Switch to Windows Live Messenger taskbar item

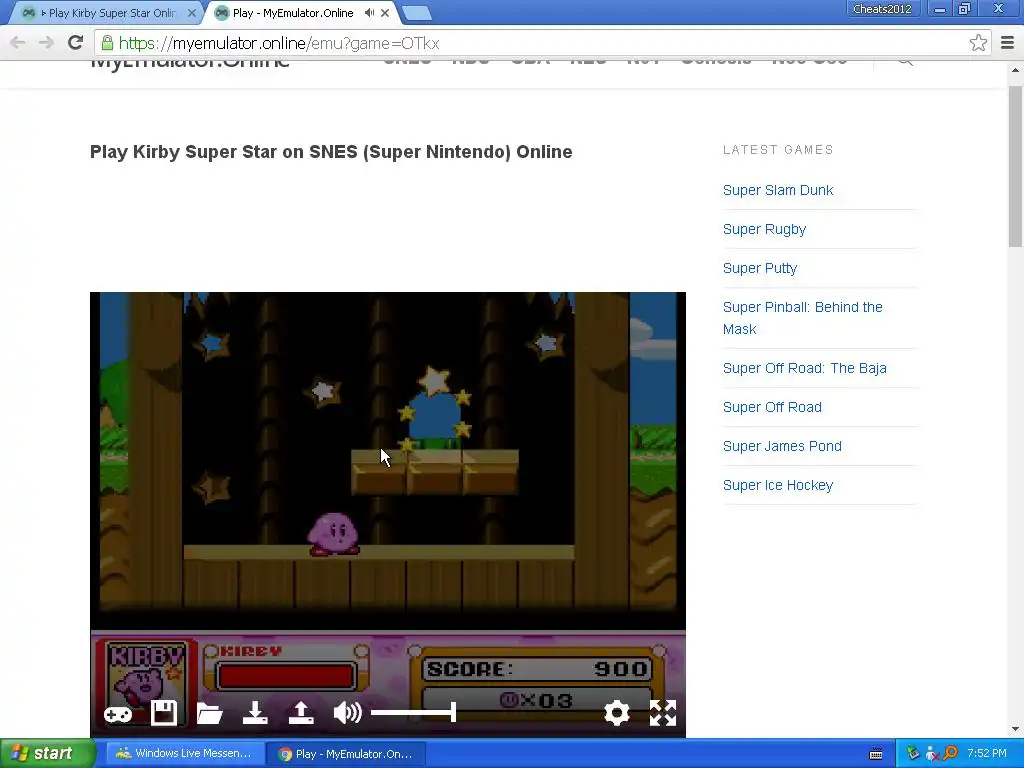coord(184,754)
